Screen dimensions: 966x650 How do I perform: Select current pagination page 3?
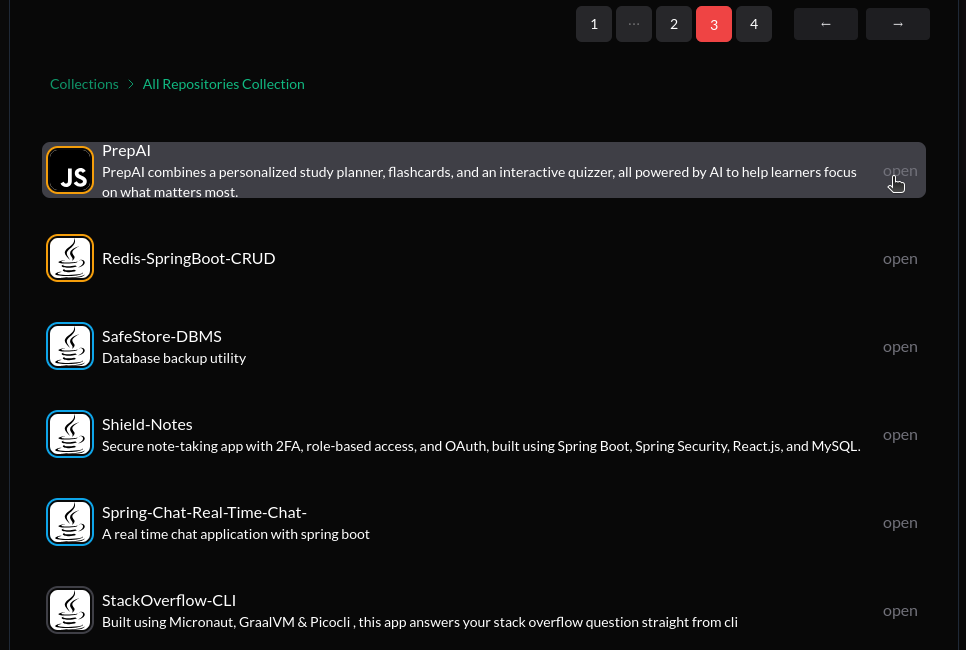click(714, 24)
